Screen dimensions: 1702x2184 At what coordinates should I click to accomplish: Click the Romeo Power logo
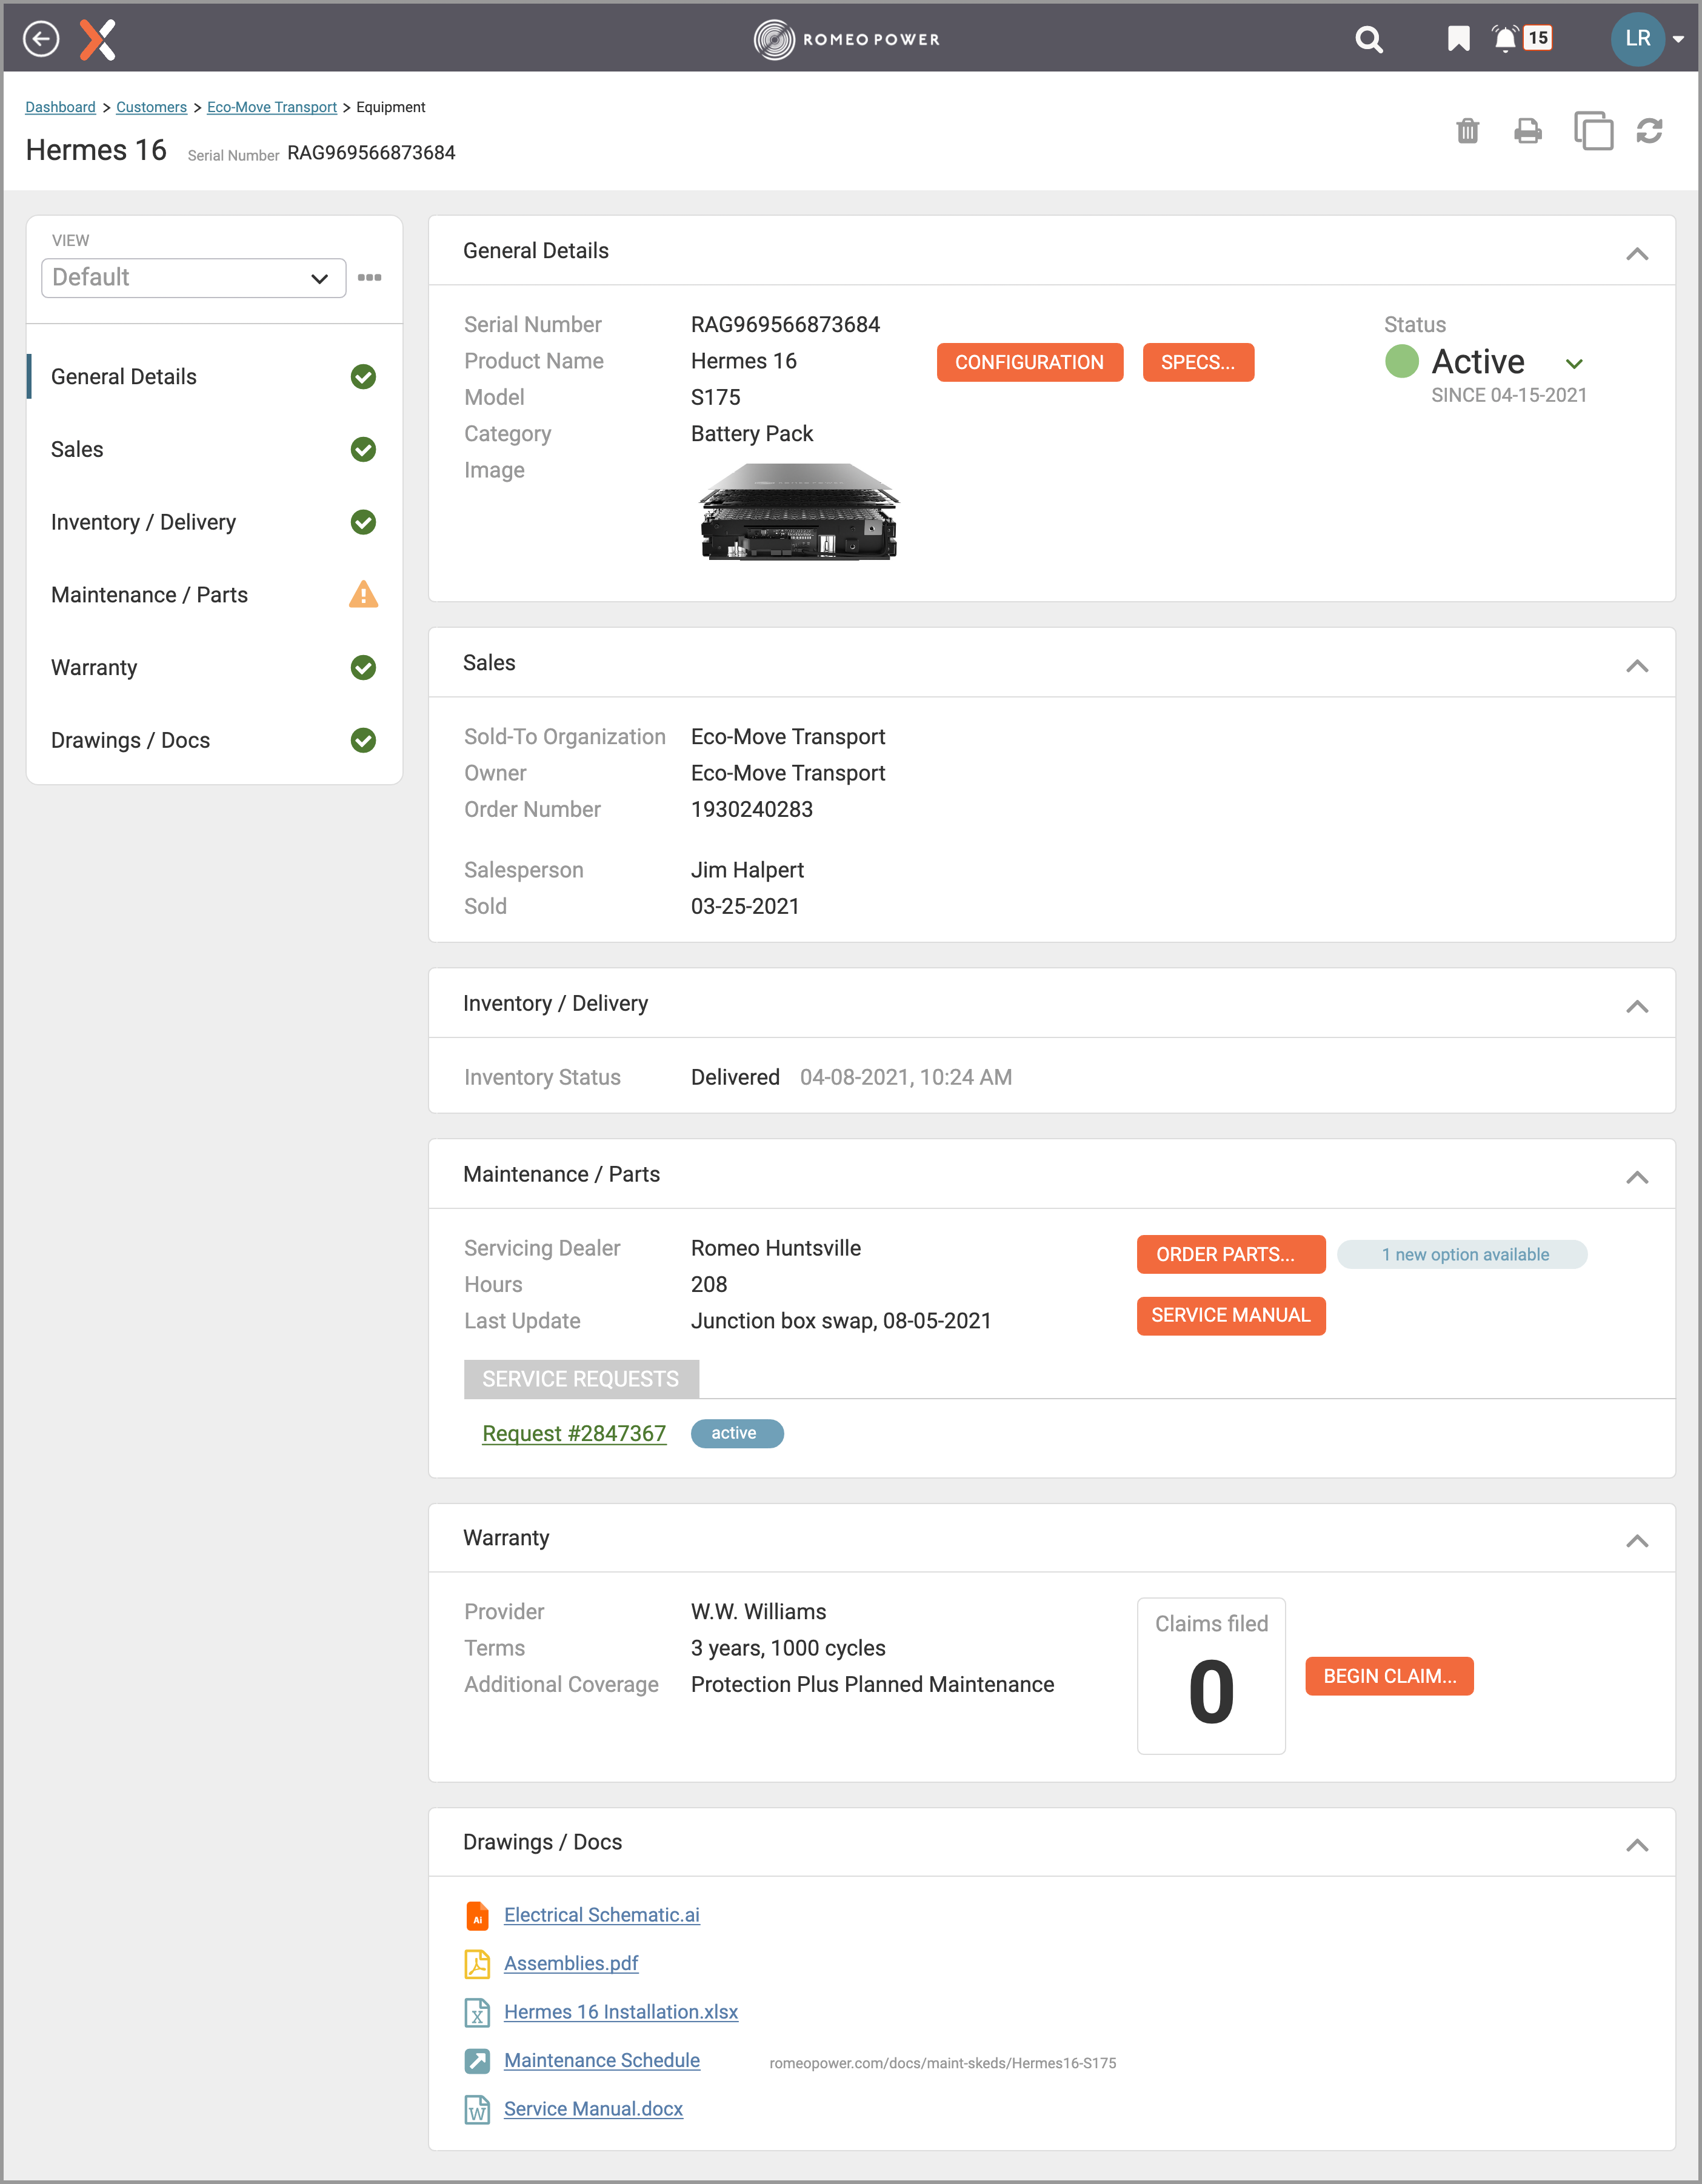pyautogui.click(x=847, y=39)
